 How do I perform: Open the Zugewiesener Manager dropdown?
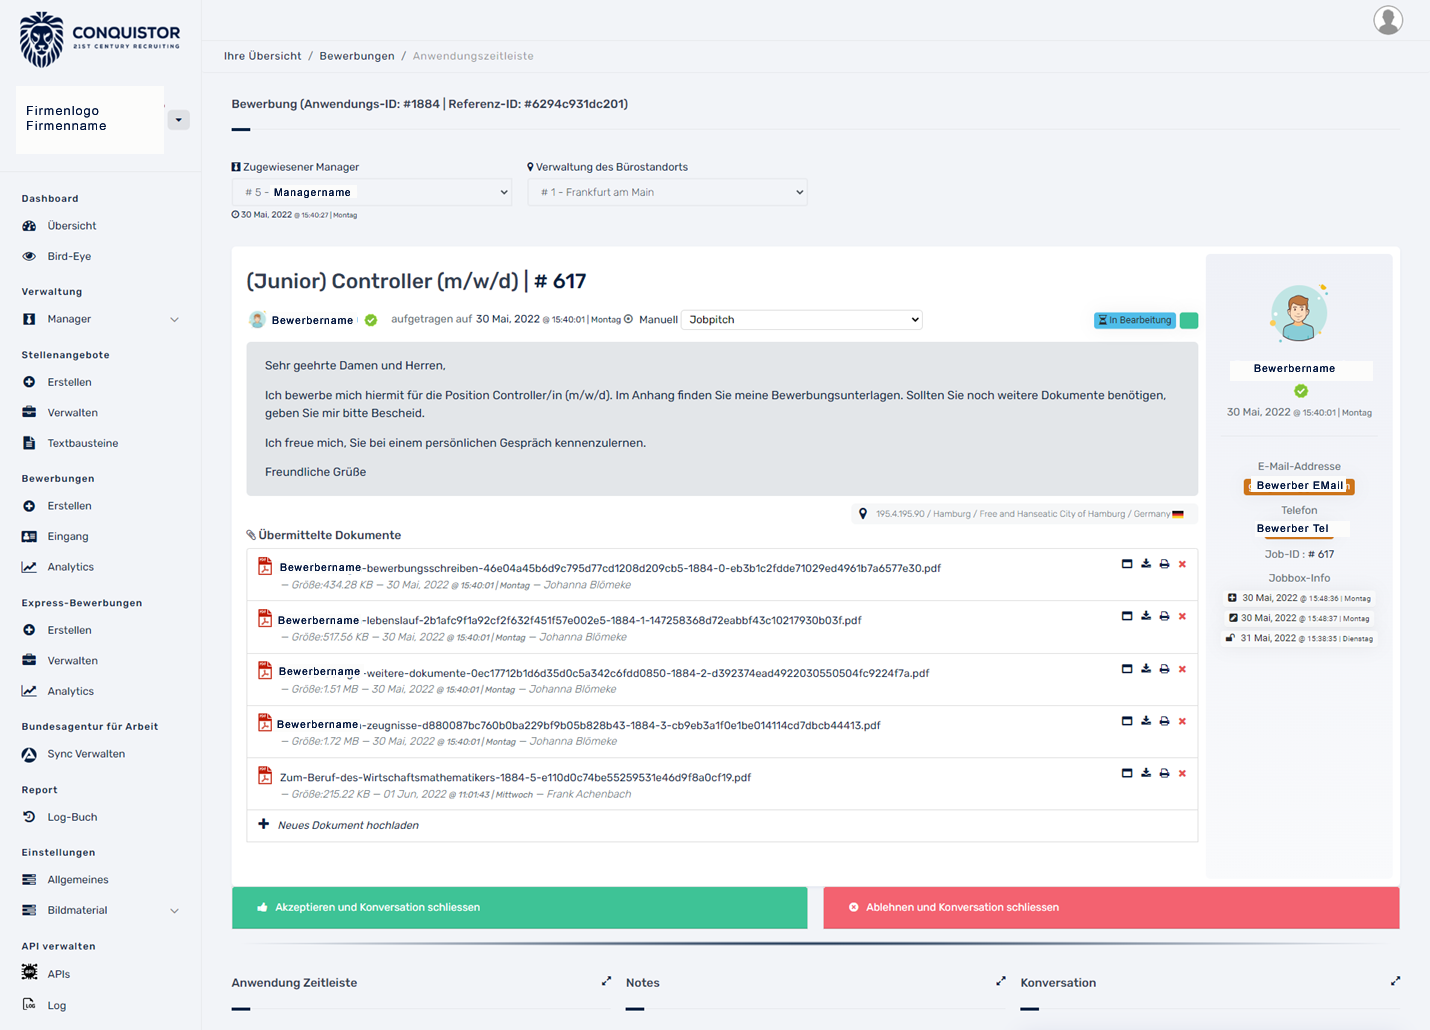(x=371, y=192)
